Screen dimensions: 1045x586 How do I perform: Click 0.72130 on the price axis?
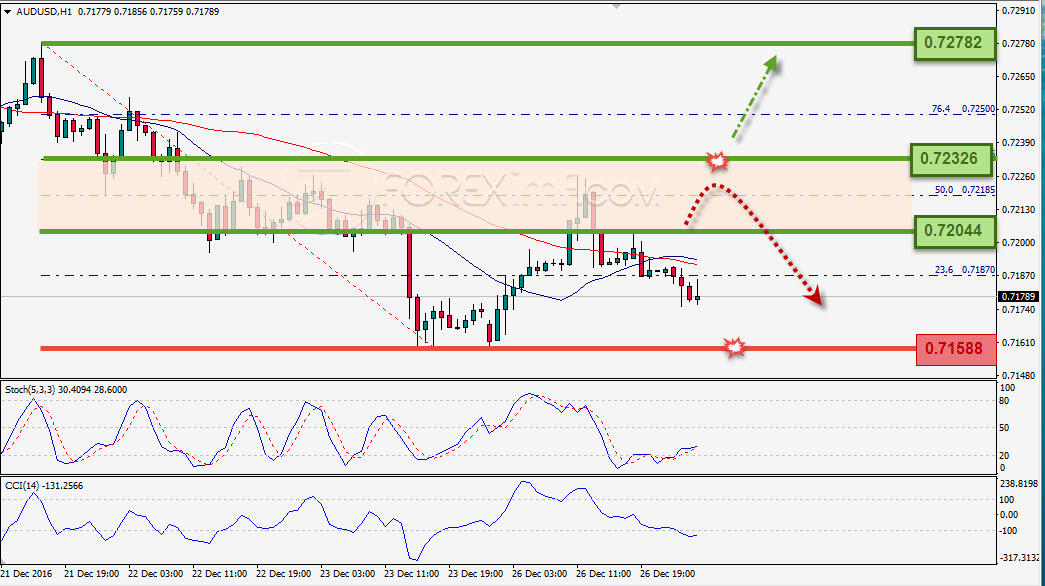(1018, 209)
